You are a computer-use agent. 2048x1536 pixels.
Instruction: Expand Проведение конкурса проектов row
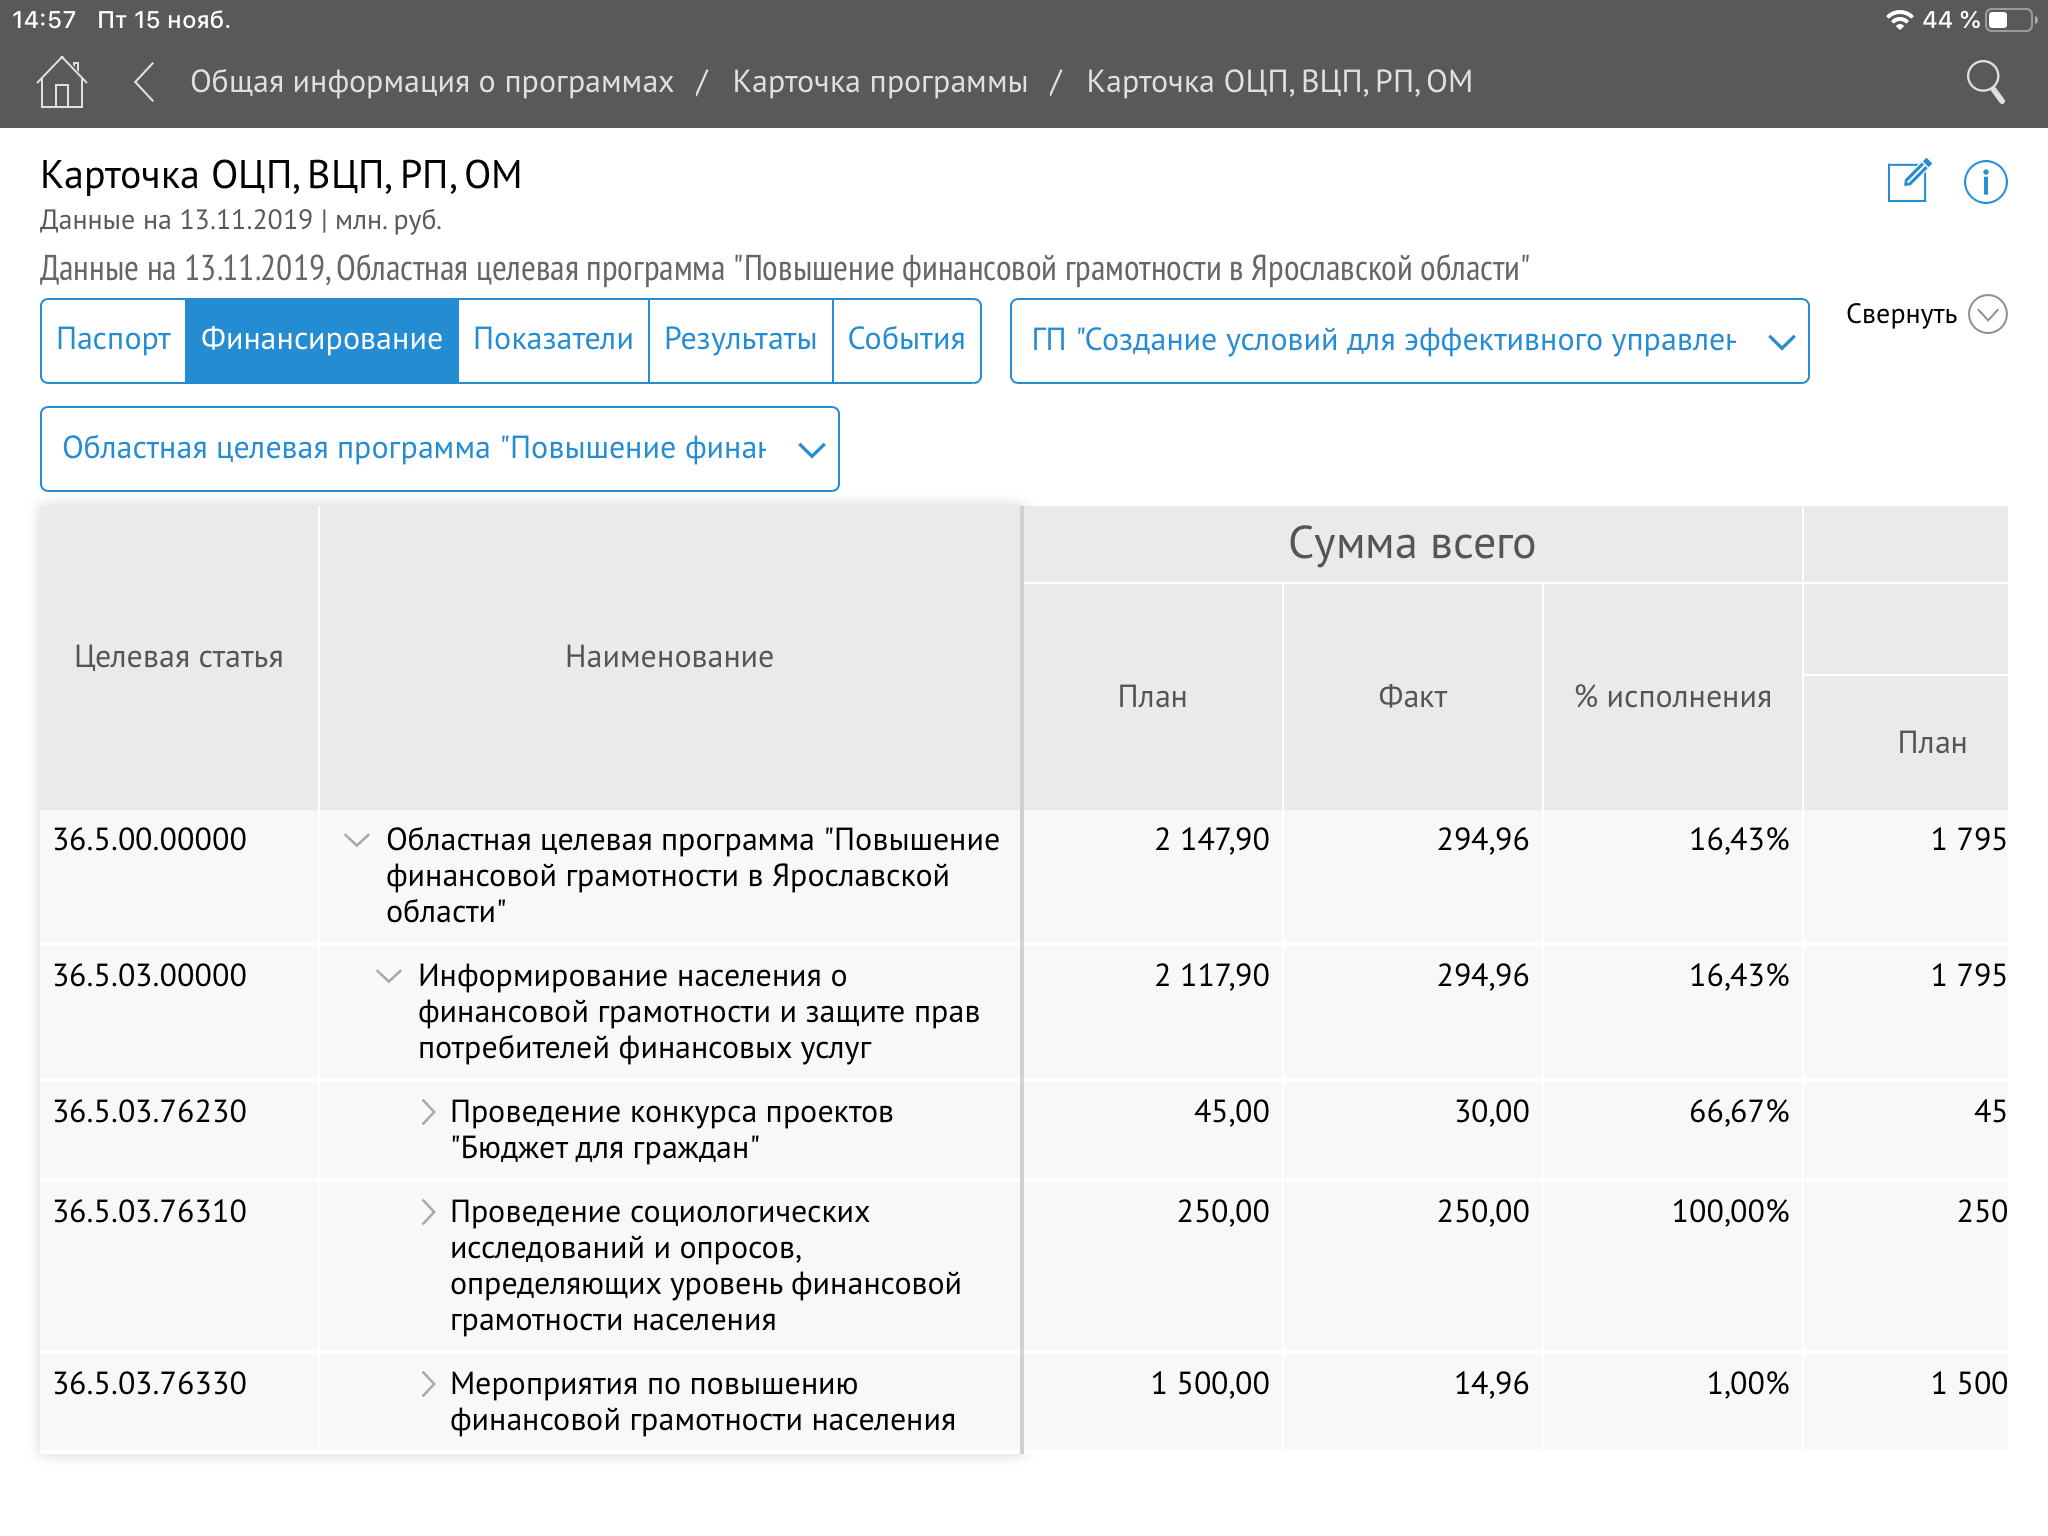point(428,1112)
